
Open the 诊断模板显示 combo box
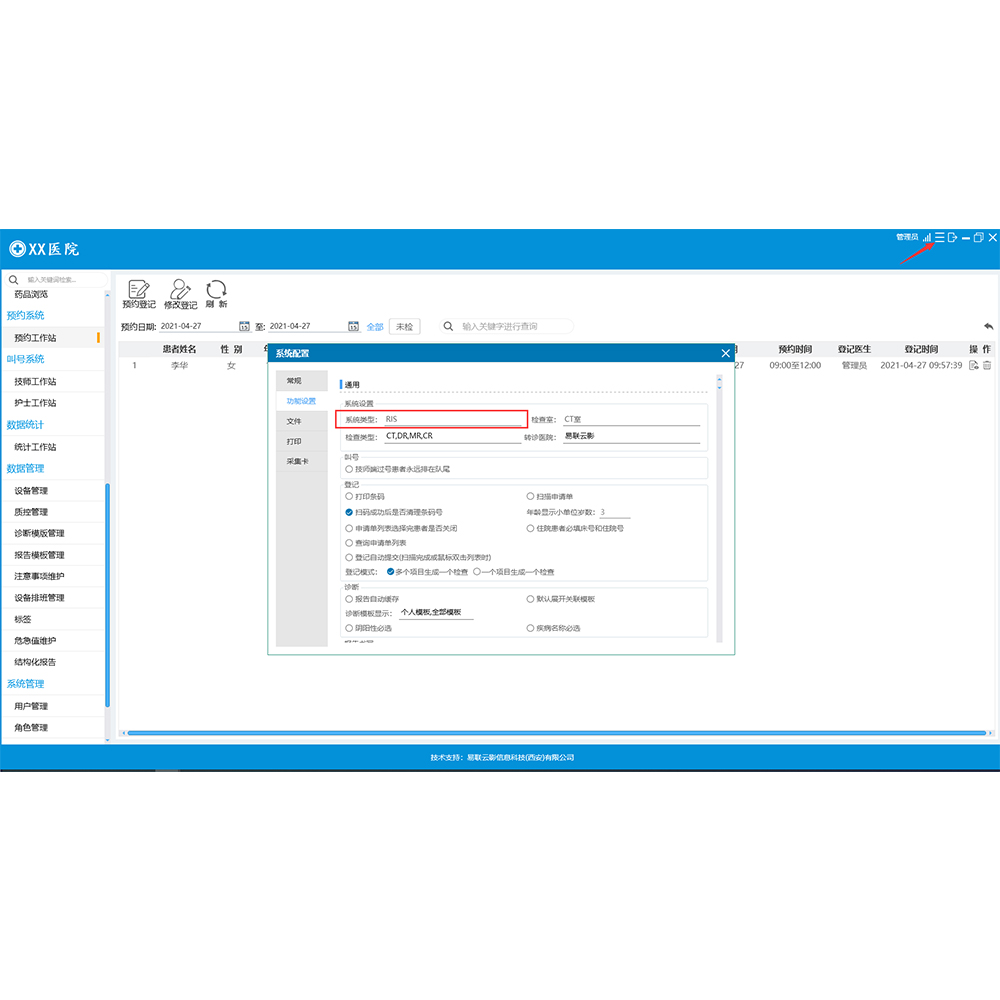point(436,612)
